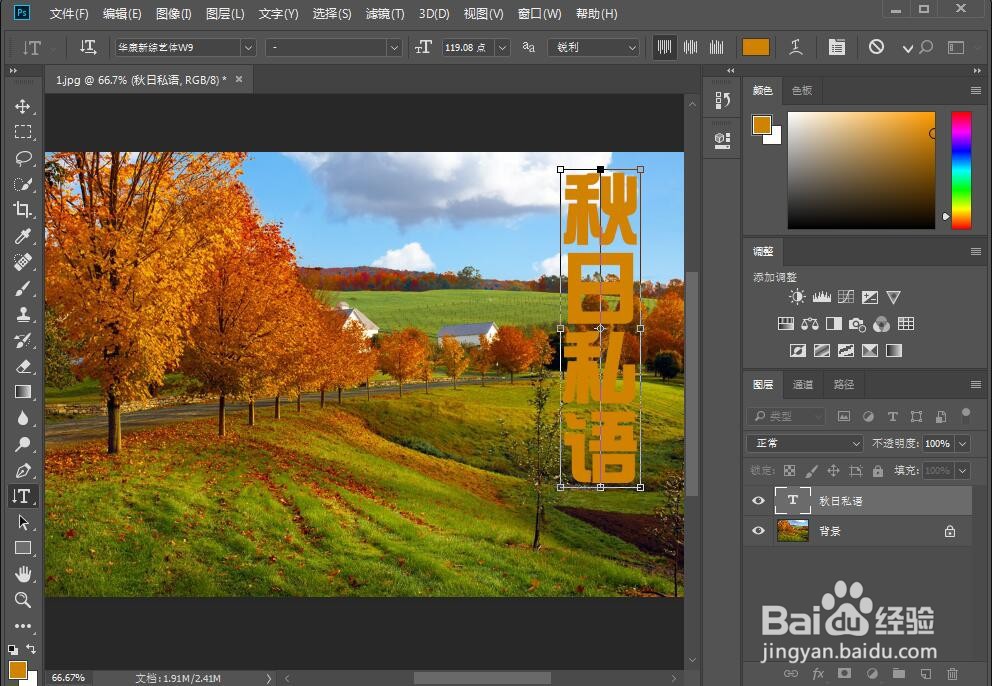This screenshot has height=686, width=992.
Task: Select the Clone Stamp tool
Action: coord(23,314)
